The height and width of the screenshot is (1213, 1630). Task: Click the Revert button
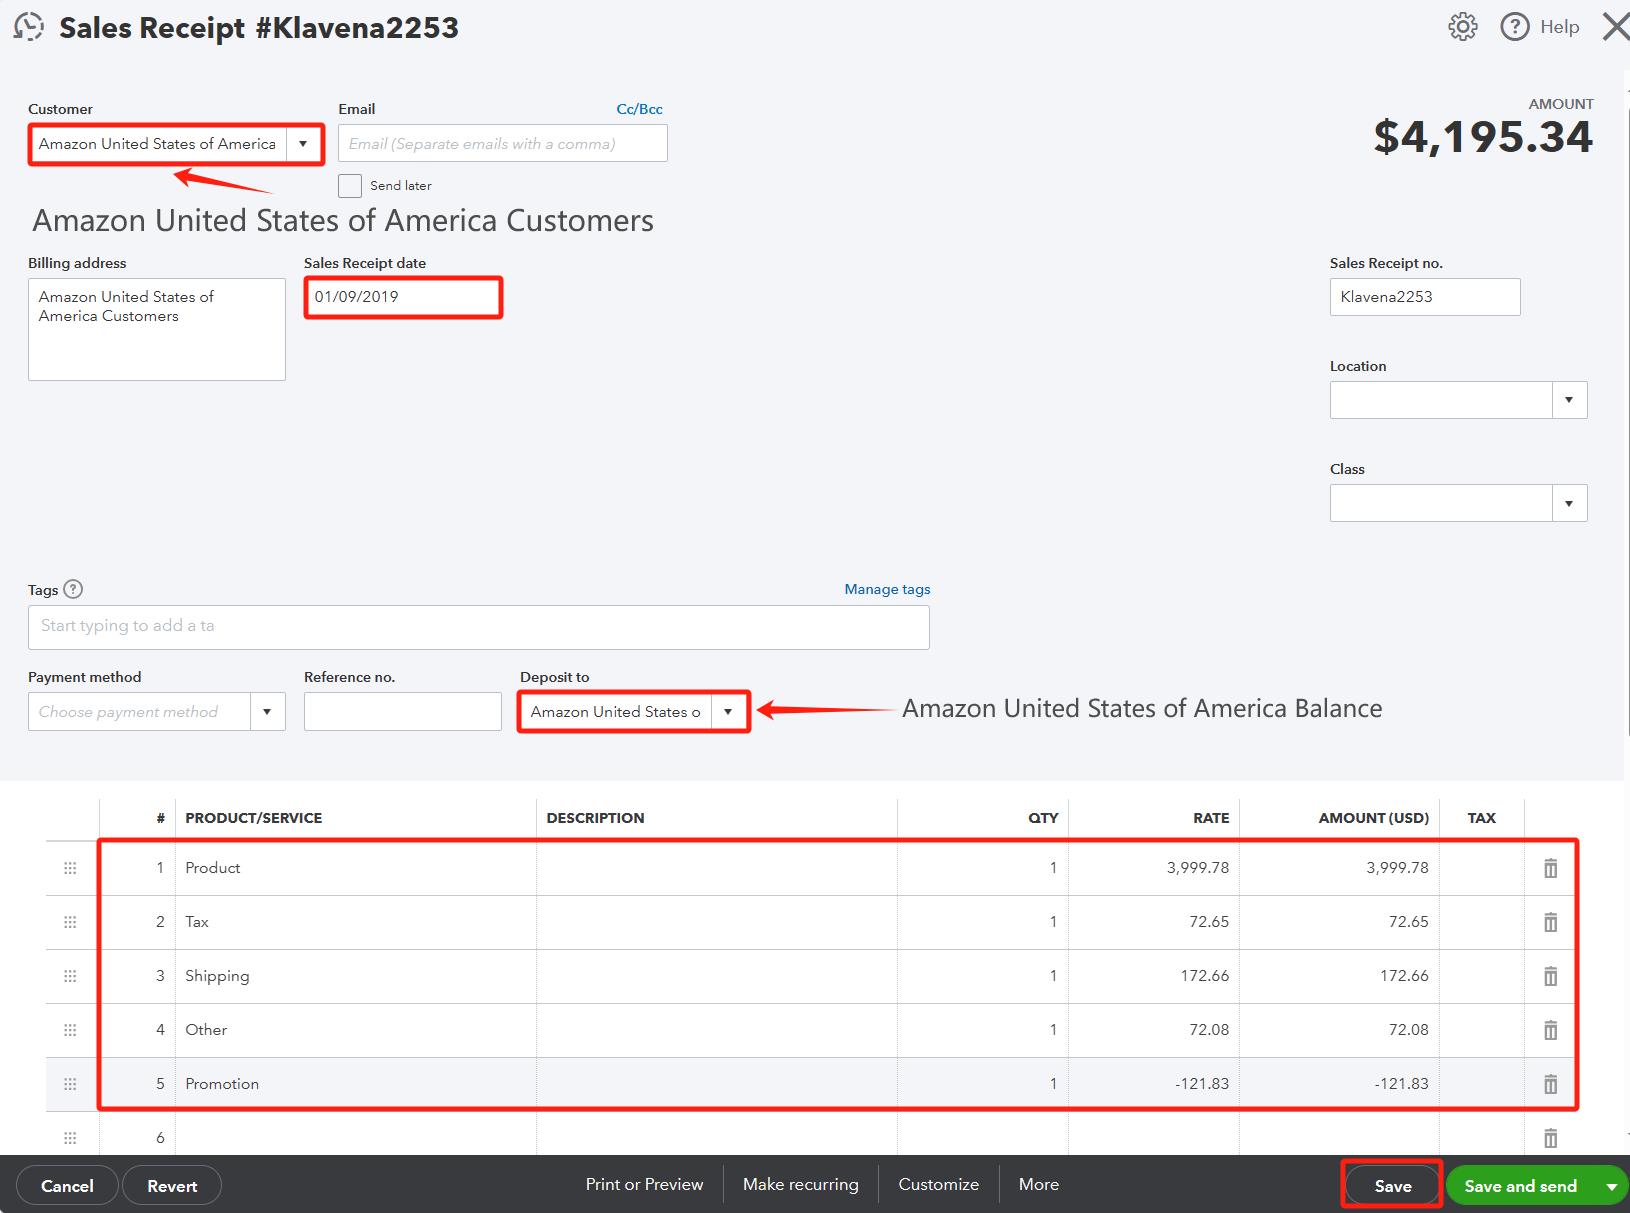172,1186
